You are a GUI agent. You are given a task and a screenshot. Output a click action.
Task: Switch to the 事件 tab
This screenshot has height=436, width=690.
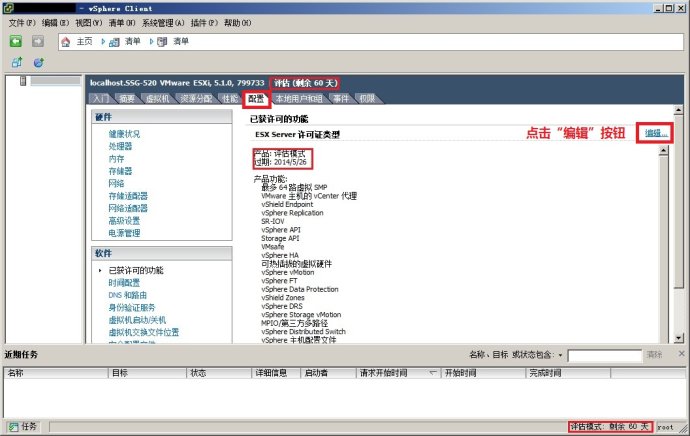tap(341, 99)
